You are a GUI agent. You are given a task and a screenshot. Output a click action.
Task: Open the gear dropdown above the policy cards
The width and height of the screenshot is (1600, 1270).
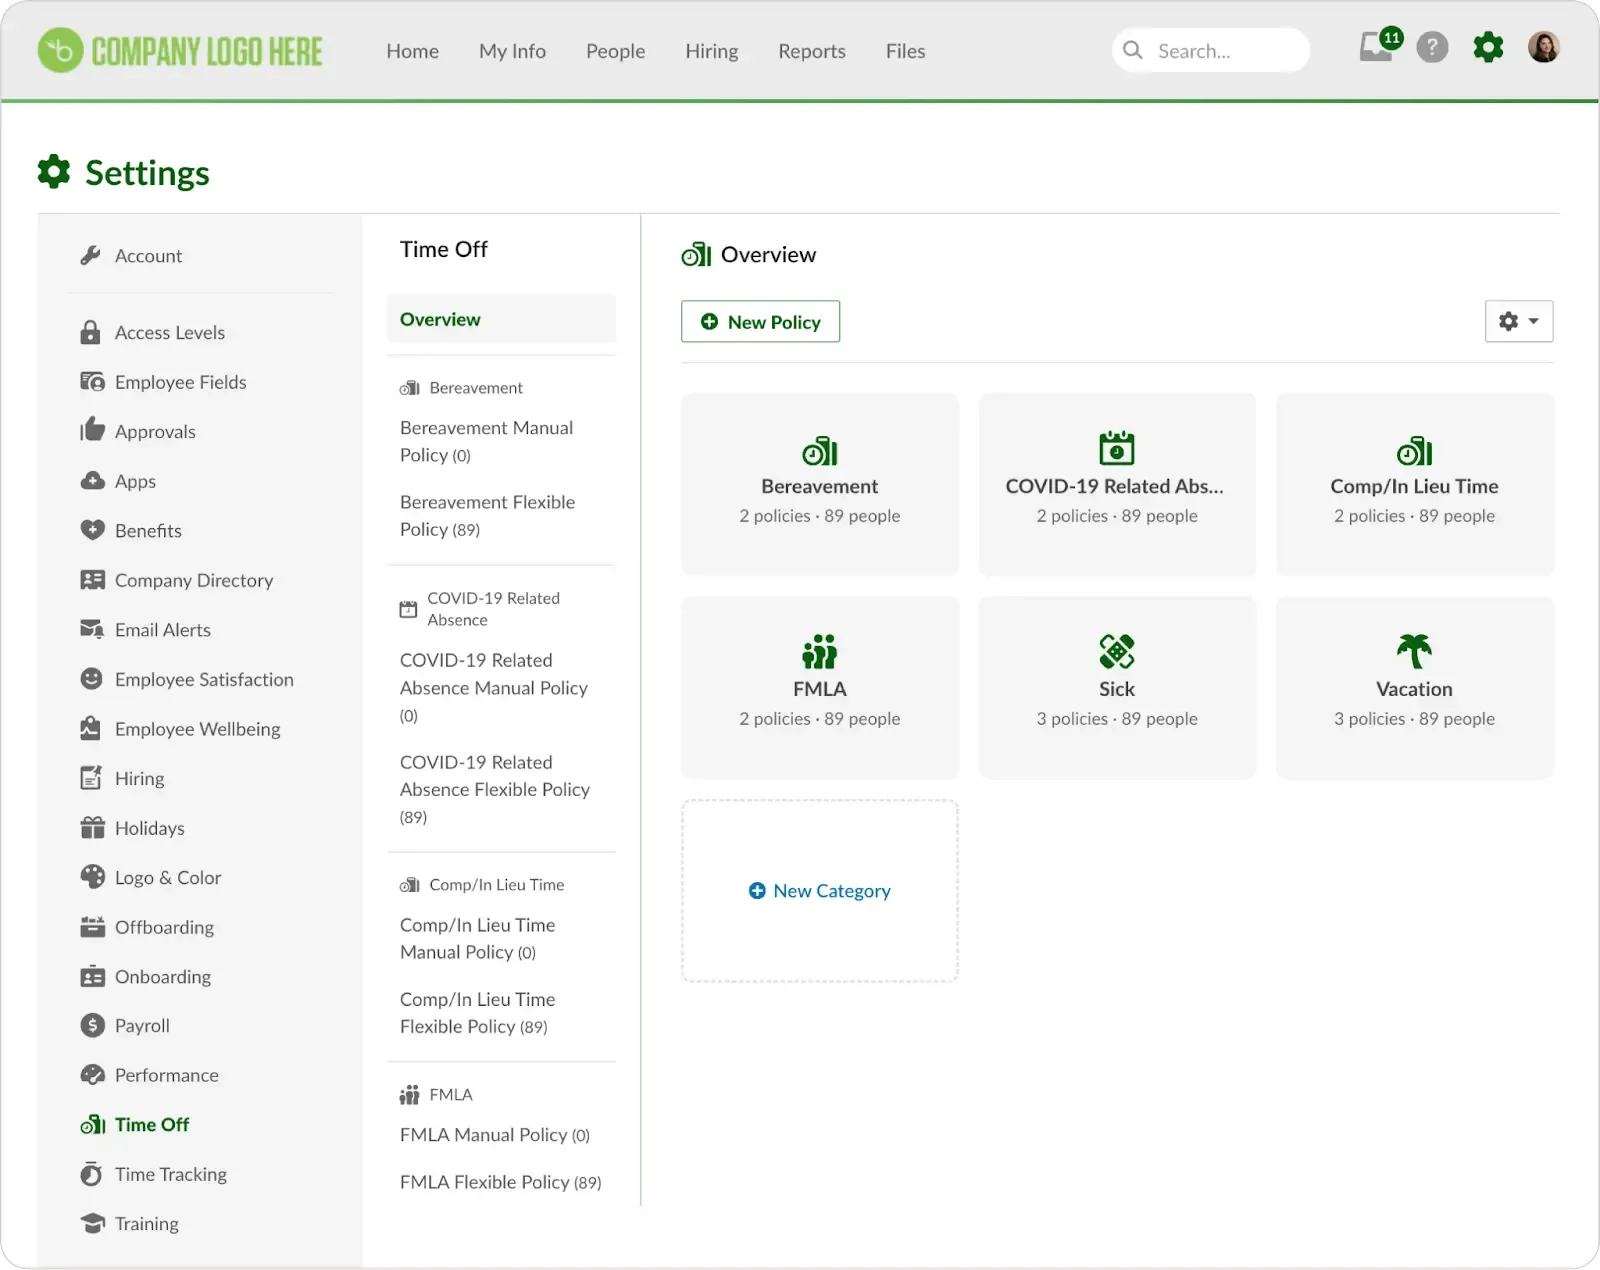point(1518,321)
